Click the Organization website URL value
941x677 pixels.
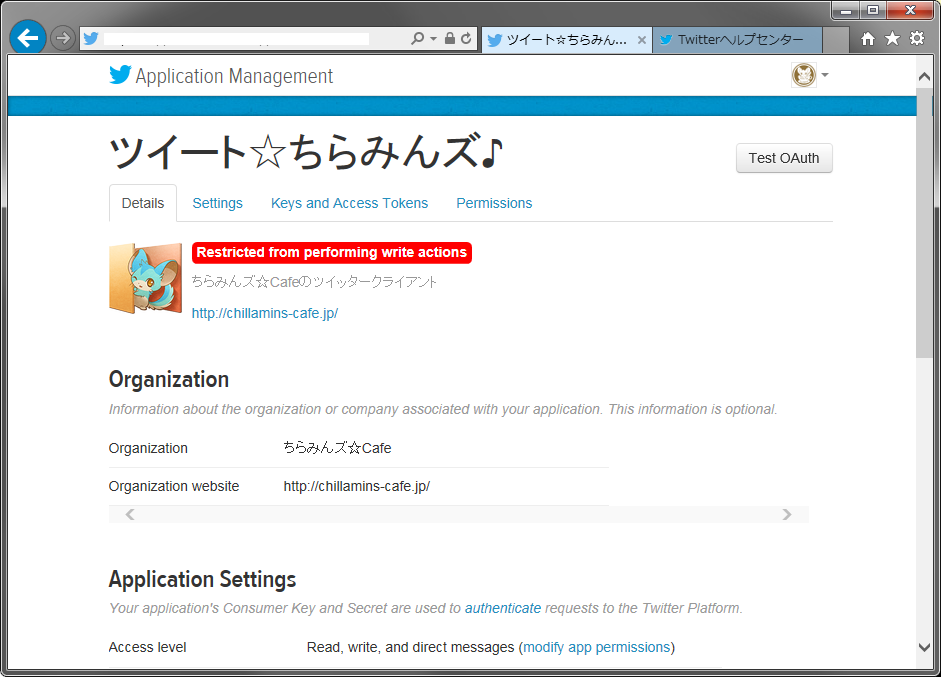tap(356, 486)
